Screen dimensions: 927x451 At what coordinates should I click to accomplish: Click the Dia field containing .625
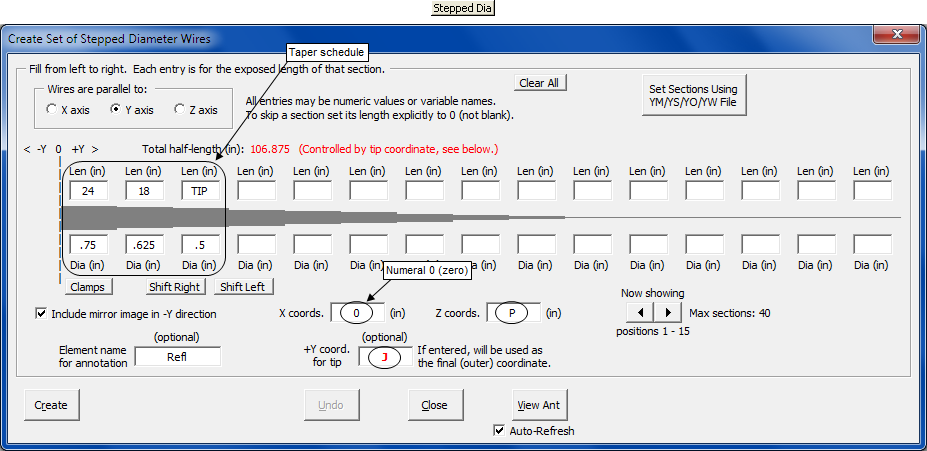144,244
